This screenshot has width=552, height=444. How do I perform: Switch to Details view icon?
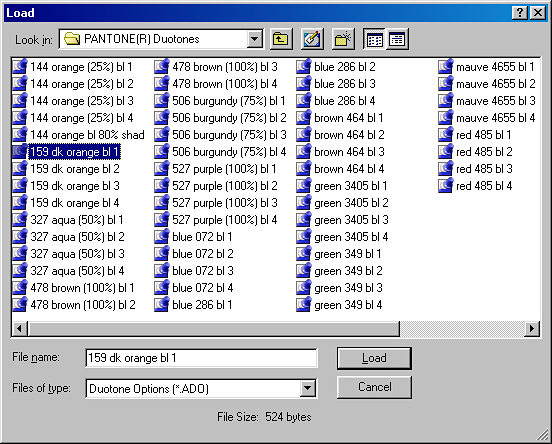pos(397,39)
